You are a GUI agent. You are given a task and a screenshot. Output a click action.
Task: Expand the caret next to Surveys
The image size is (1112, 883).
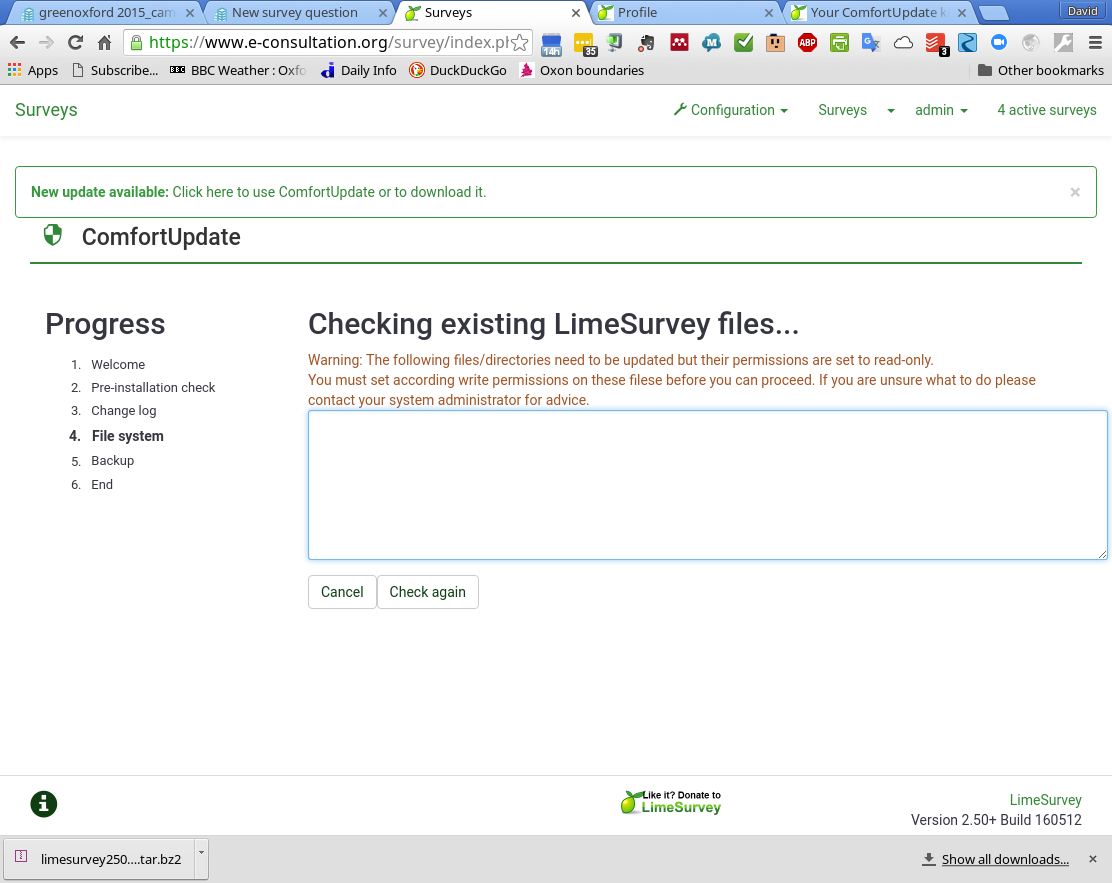(x=891, y=111)
